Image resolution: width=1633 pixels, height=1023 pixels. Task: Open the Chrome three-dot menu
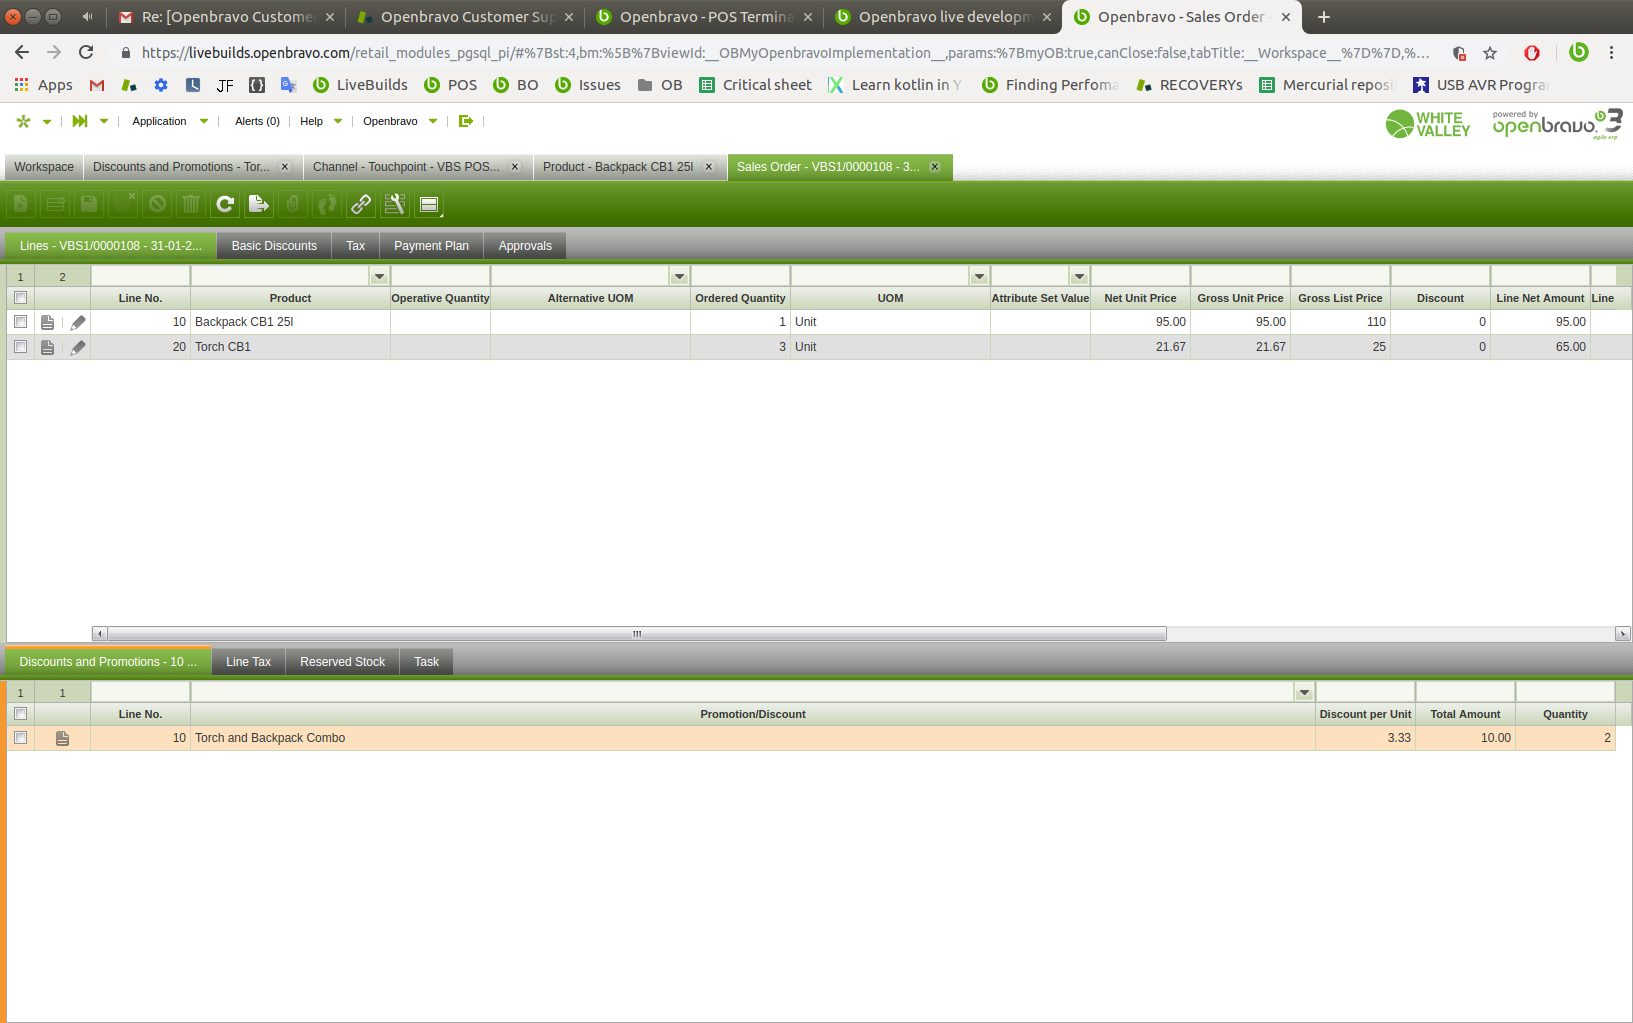1611,52
